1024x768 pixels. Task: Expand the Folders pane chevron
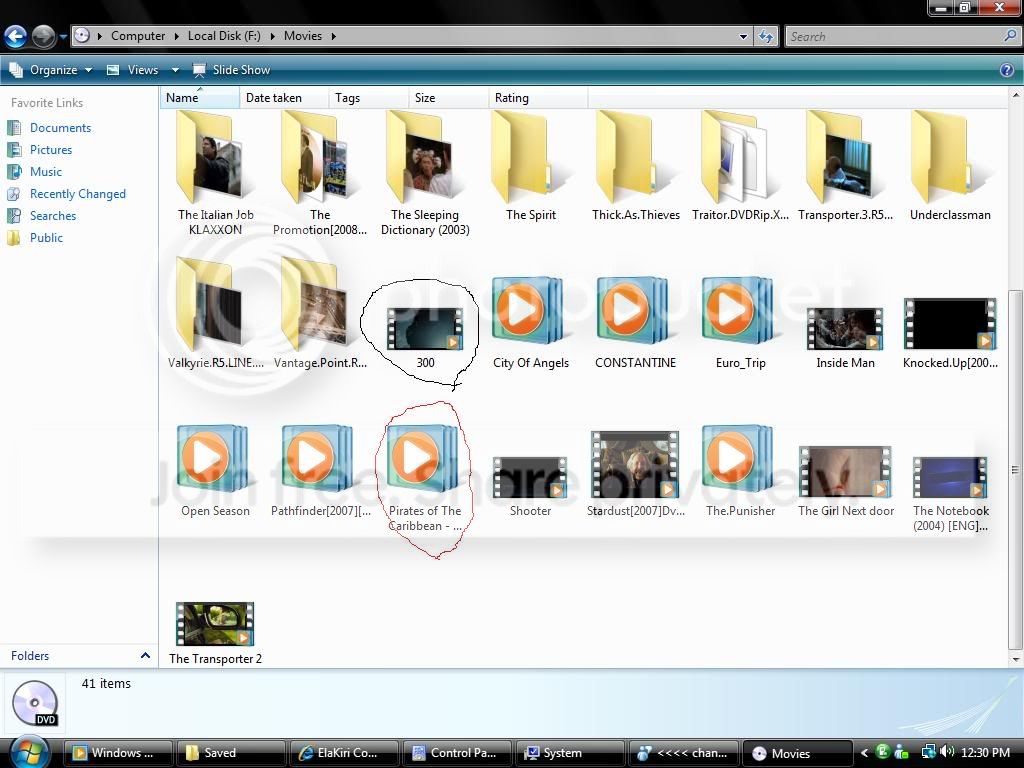(x=145, y=656)
